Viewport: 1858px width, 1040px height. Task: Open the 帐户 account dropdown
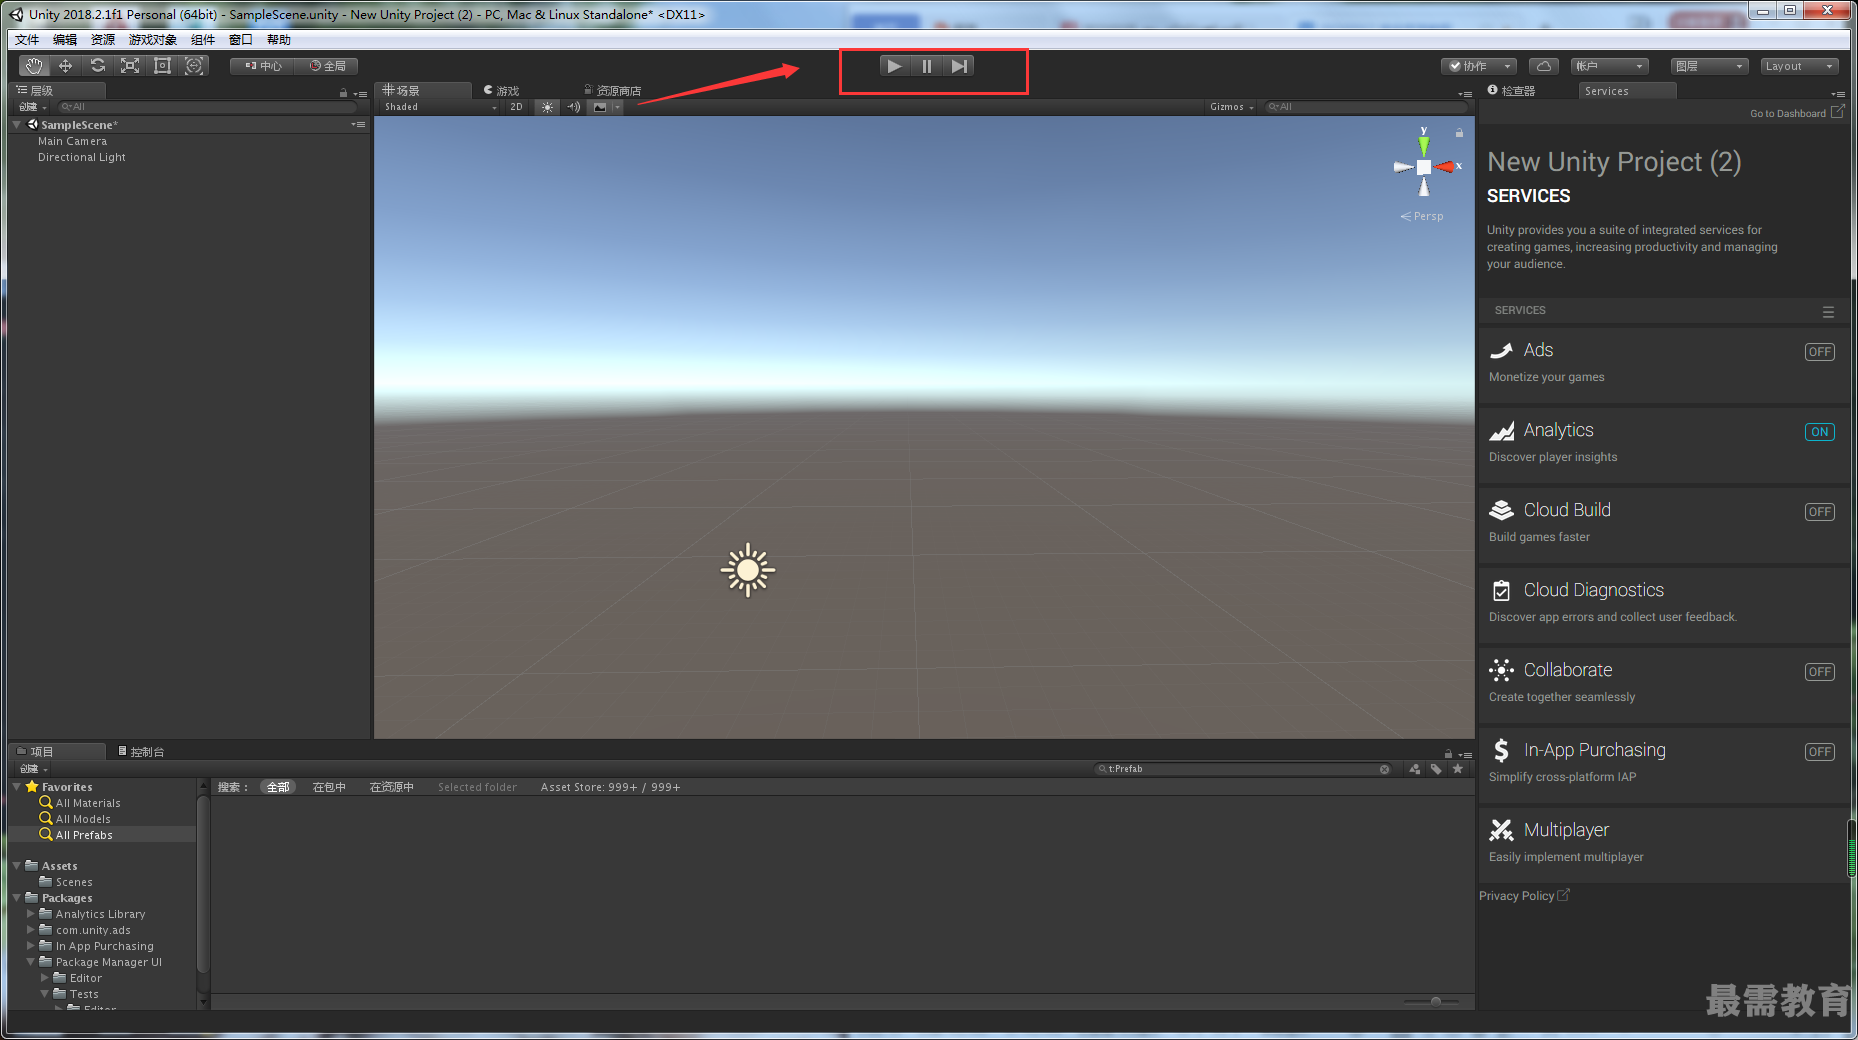tap(1609, 66)
